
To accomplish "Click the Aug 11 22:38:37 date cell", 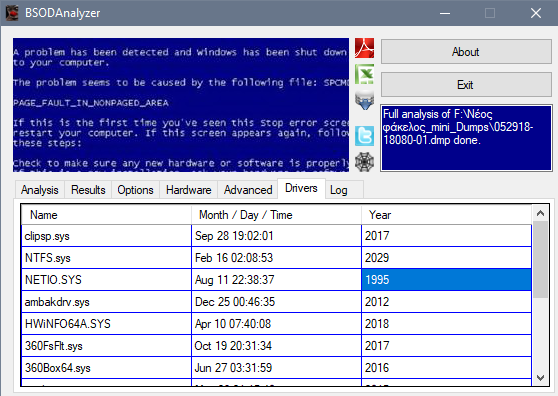I will click(276, 280).
